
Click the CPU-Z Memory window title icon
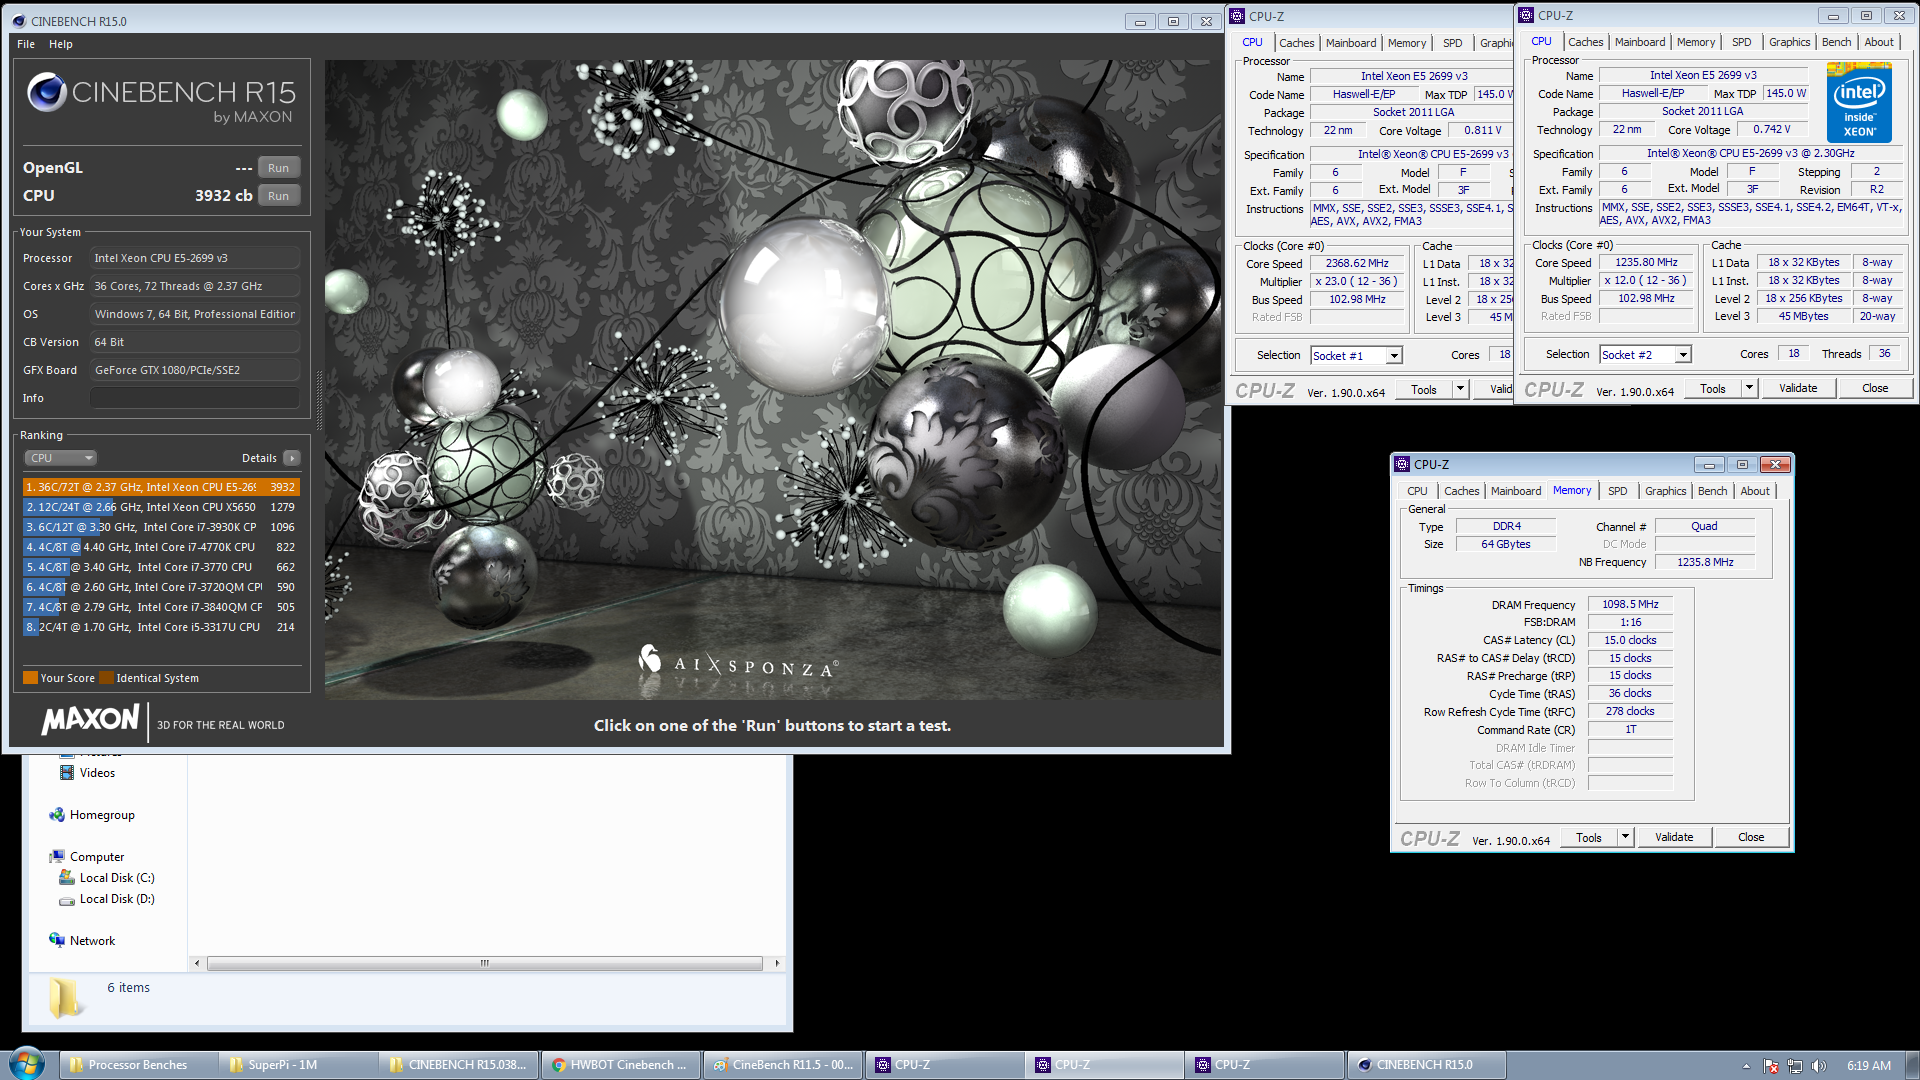[x=1402, y=465]
